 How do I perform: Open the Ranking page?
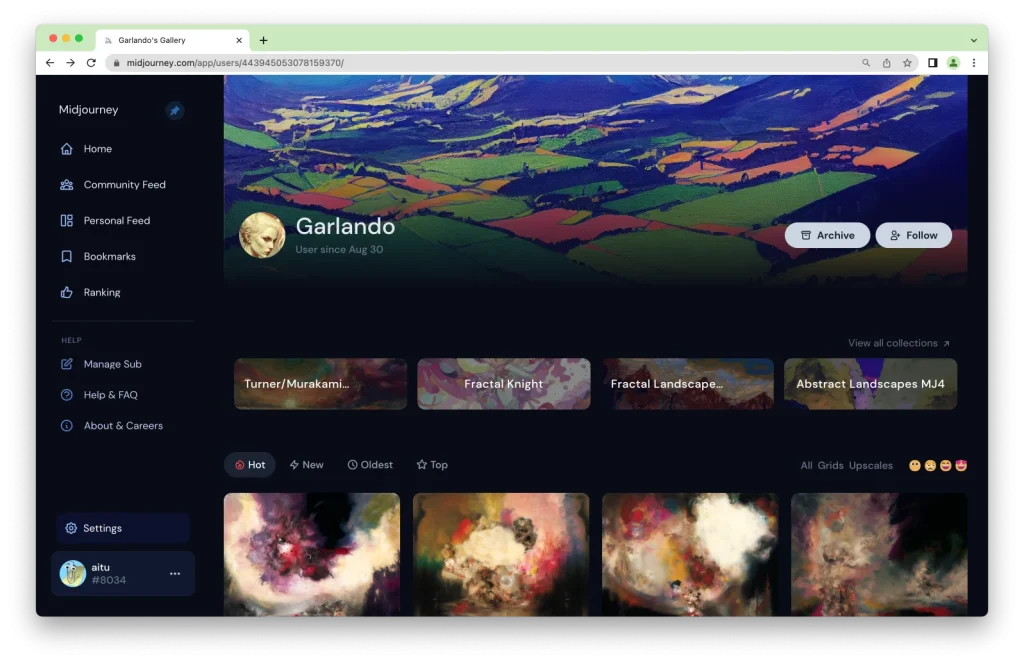pos(101,293)
